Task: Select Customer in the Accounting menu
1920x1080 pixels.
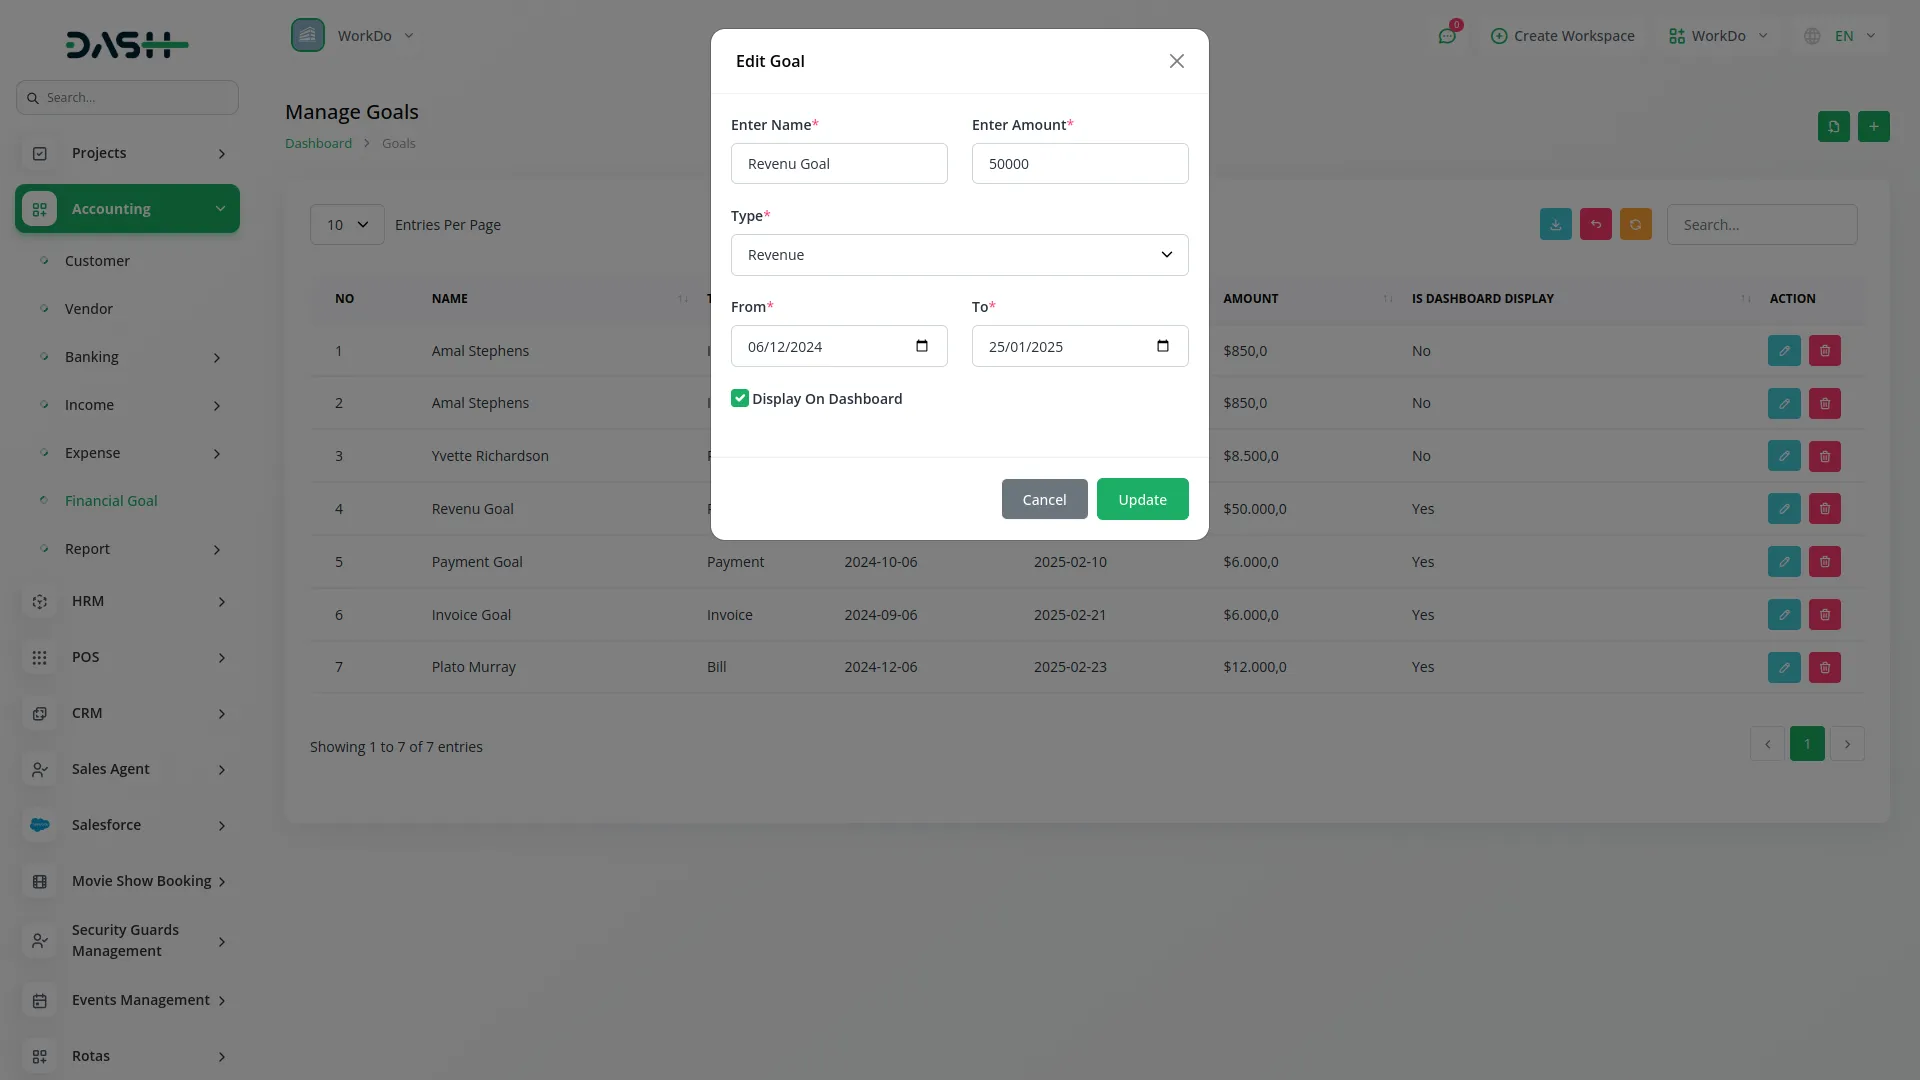Action: click(x=97, y=260)
